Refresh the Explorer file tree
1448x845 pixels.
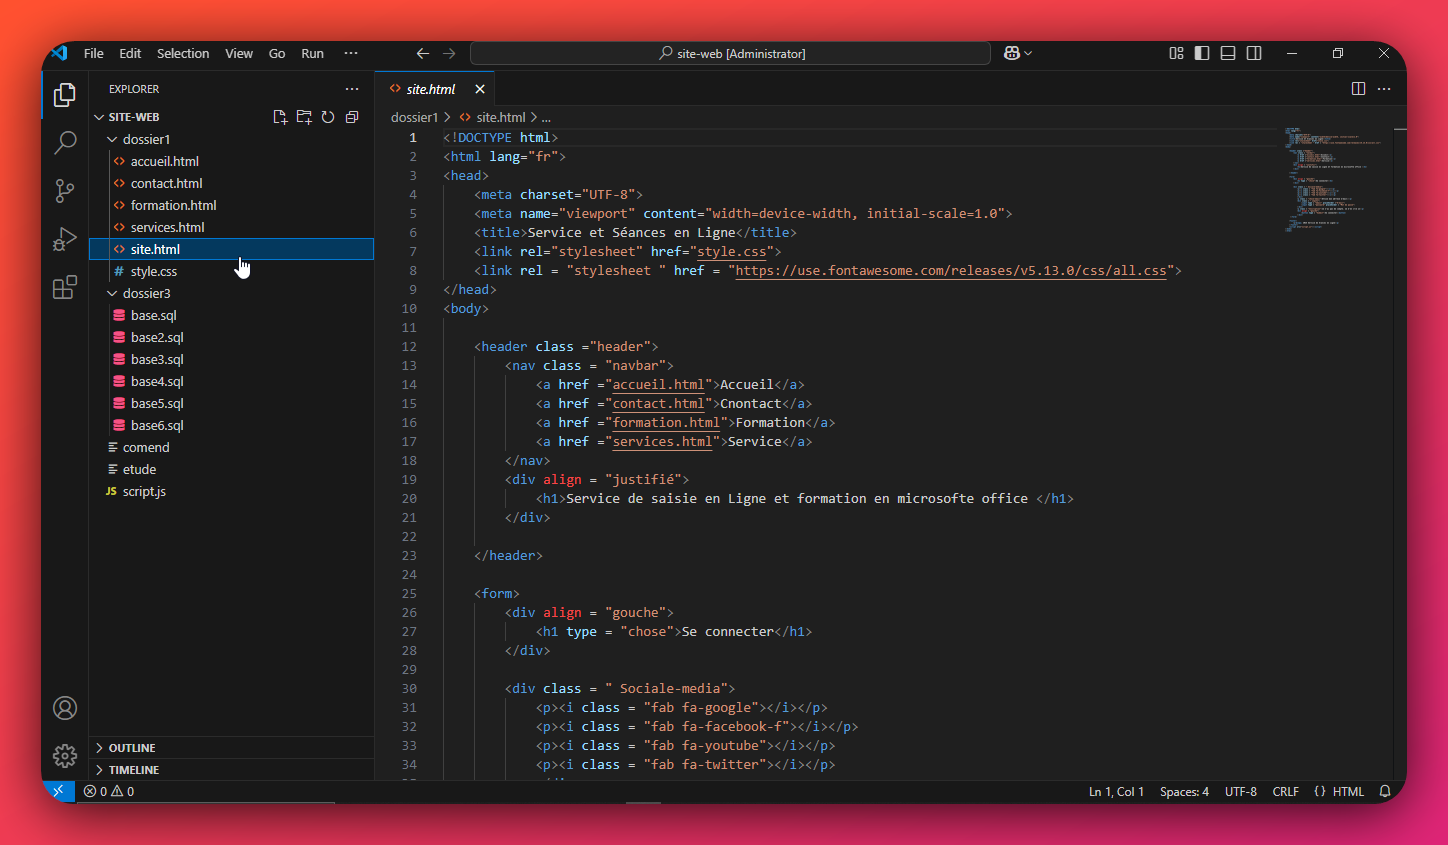click(x=328, y=117)
